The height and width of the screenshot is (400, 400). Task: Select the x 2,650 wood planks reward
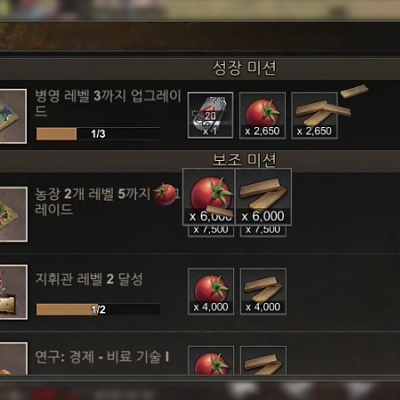click(314, 115)
